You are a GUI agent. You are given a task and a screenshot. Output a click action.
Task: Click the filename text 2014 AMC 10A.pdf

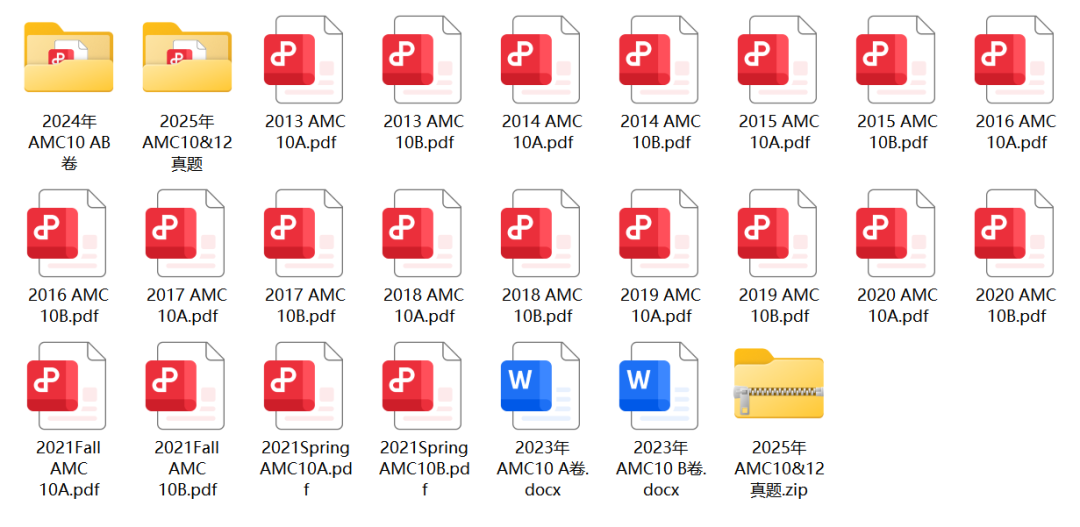[x=543, y=132]
